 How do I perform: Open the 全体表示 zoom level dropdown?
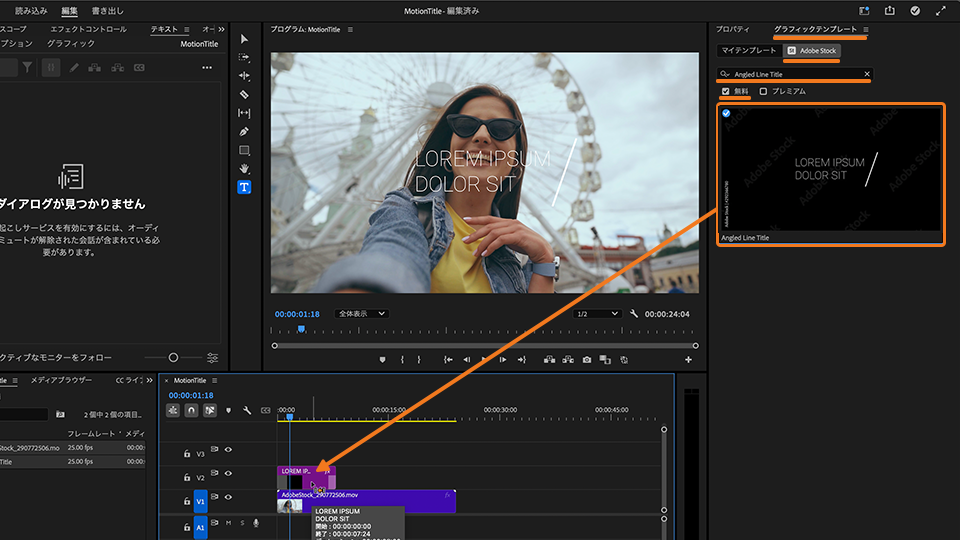(361, 314)
